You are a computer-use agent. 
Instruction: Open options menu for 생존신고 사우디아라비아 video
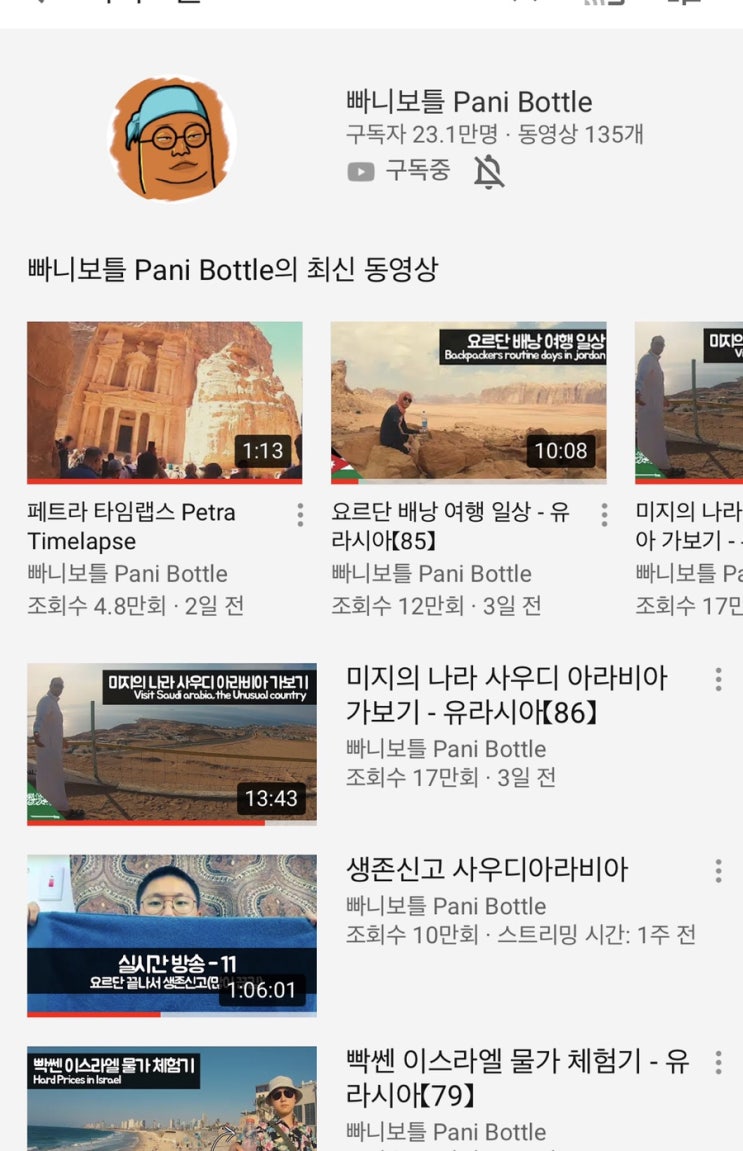coord(718,871)
